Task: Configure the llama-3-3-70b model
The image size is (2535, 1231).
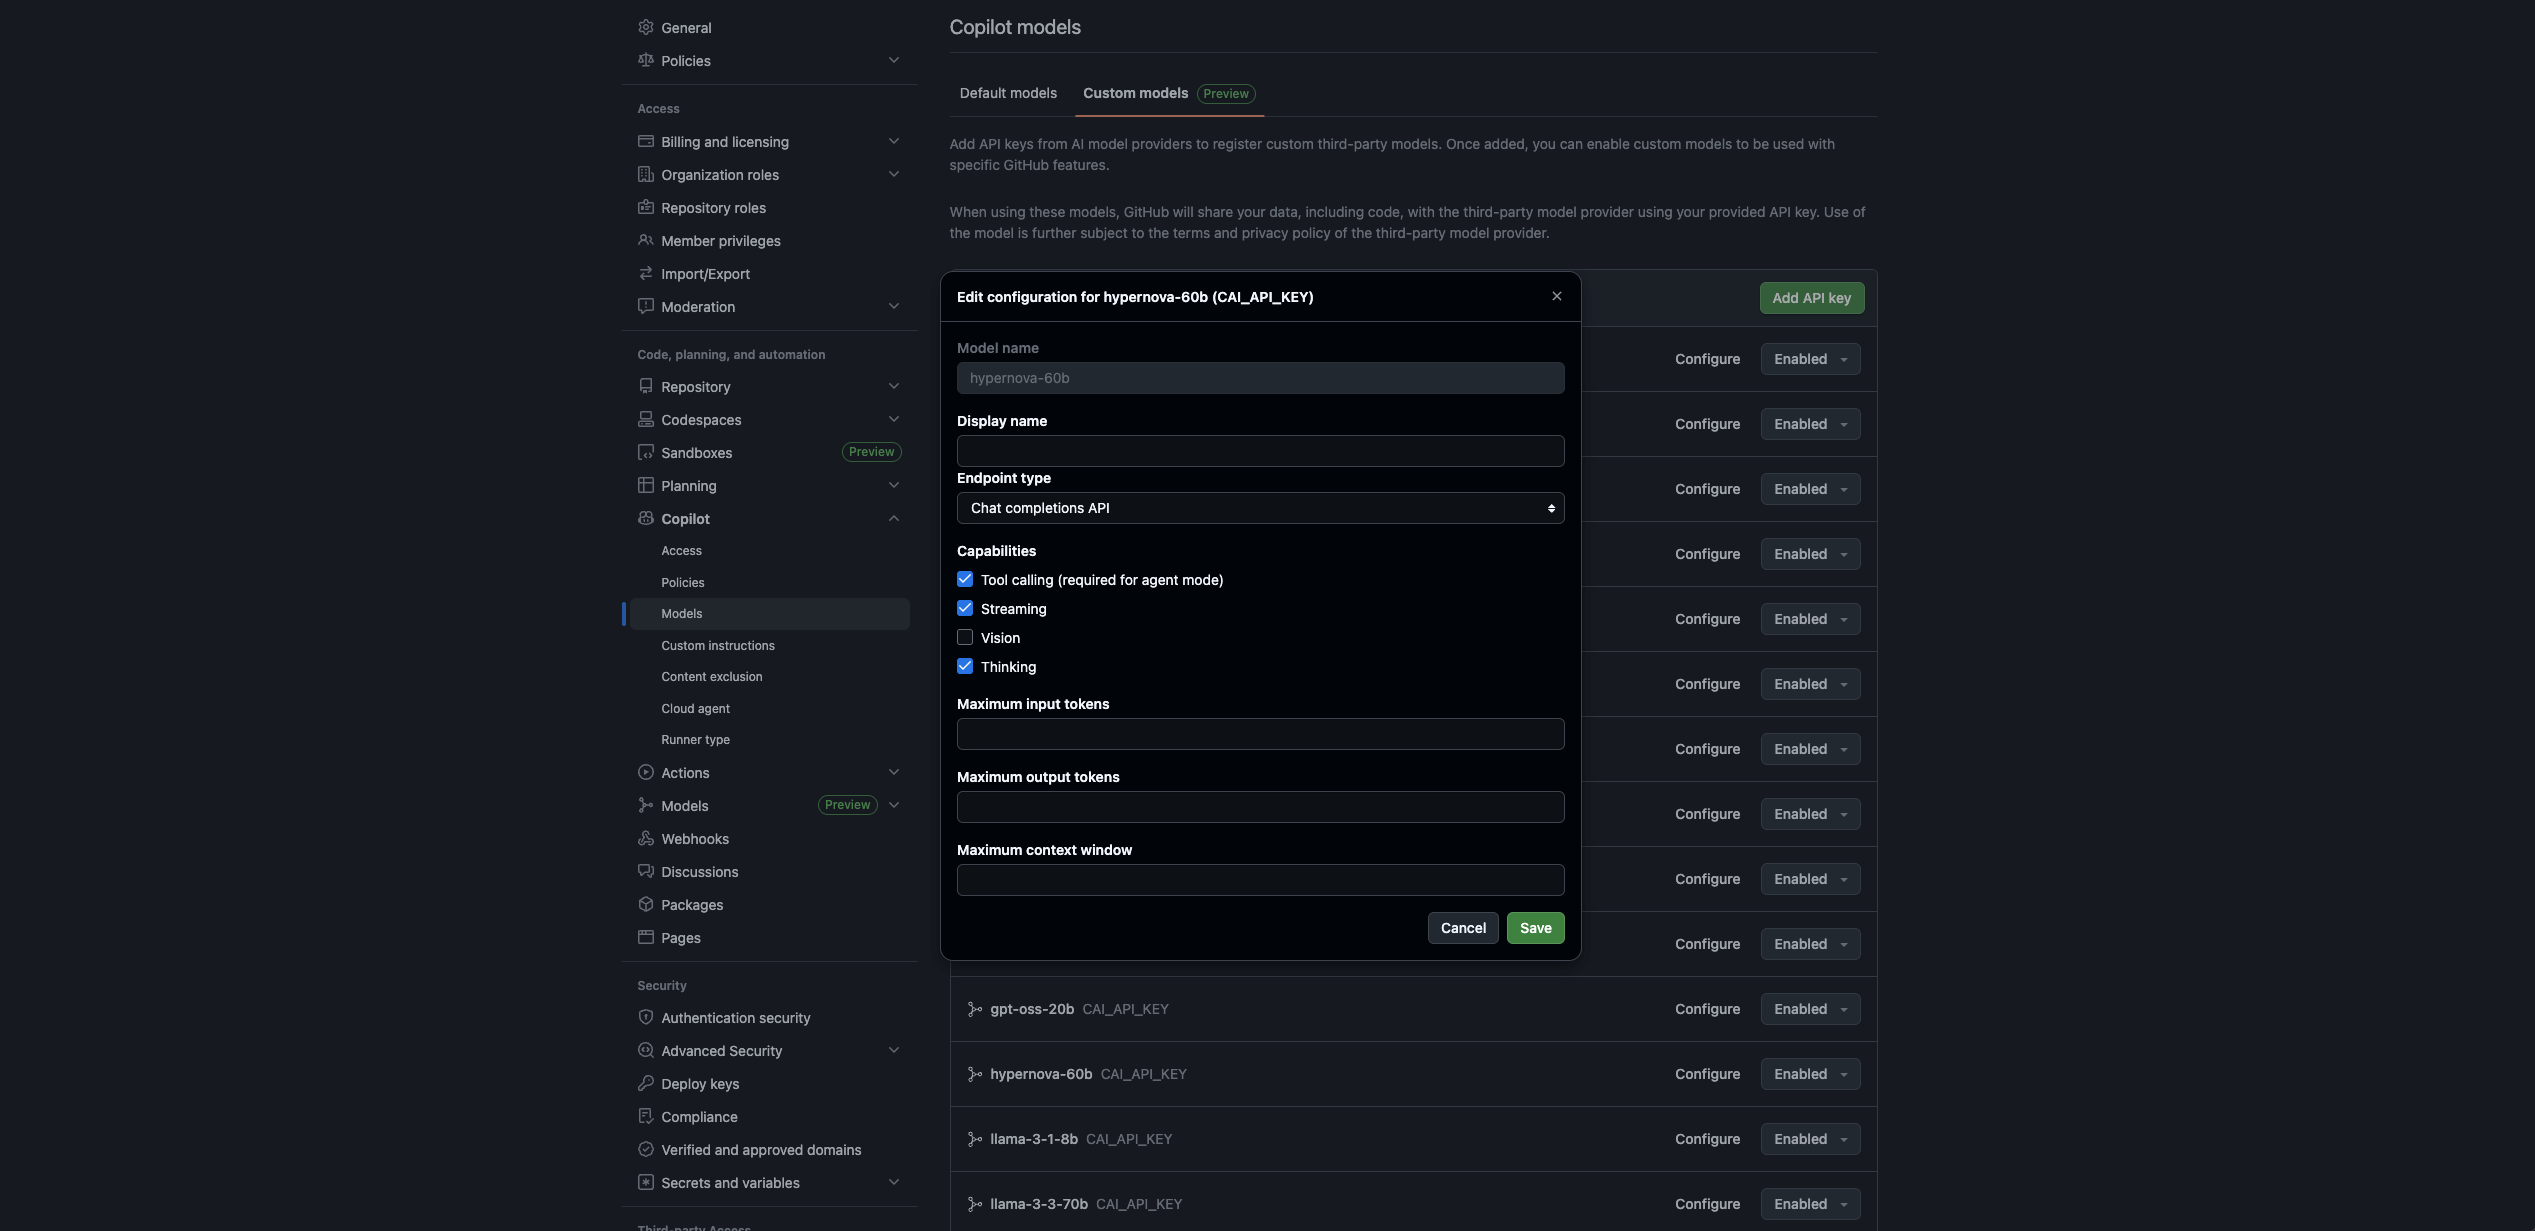Action: (x=1707, y=1204)
